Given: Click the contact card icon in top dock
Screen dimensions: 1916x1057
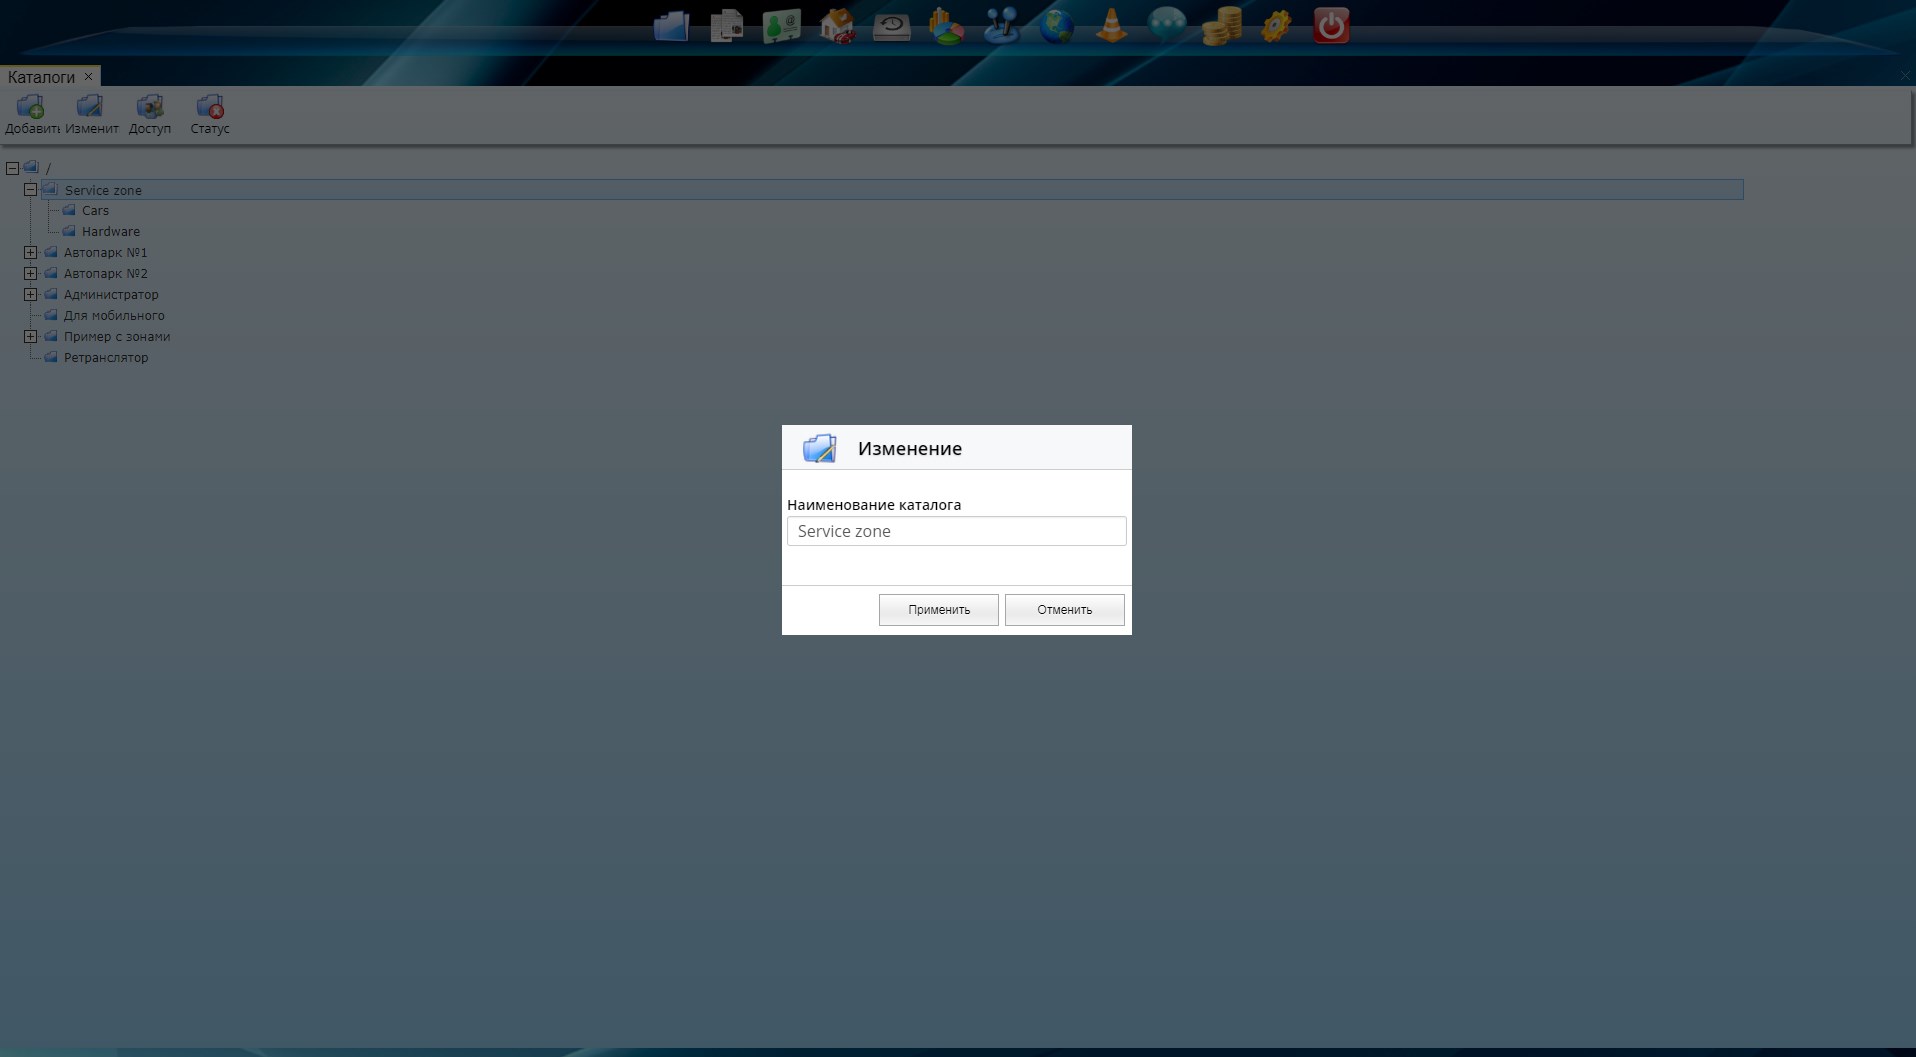Looking at the screenshot, I should point(781,26).
